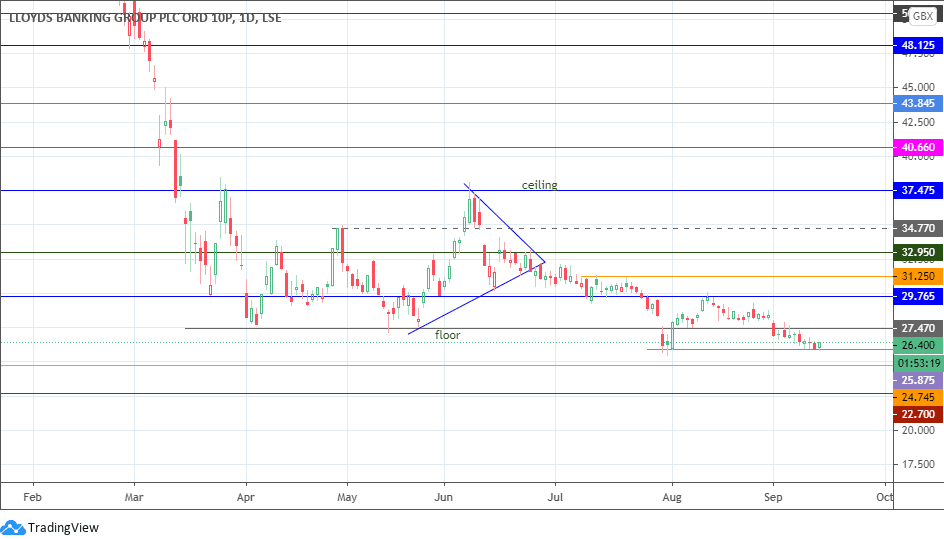Screen dimensions: 944x539
Task: Click the Jun date label
Action: coord(444,497)
